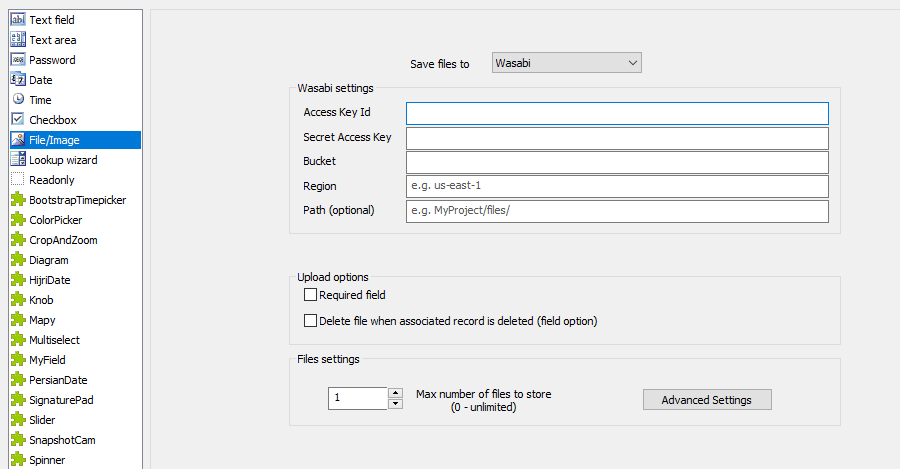Select the Date calendar icon
900x469 pixels.
pos(18,80)
